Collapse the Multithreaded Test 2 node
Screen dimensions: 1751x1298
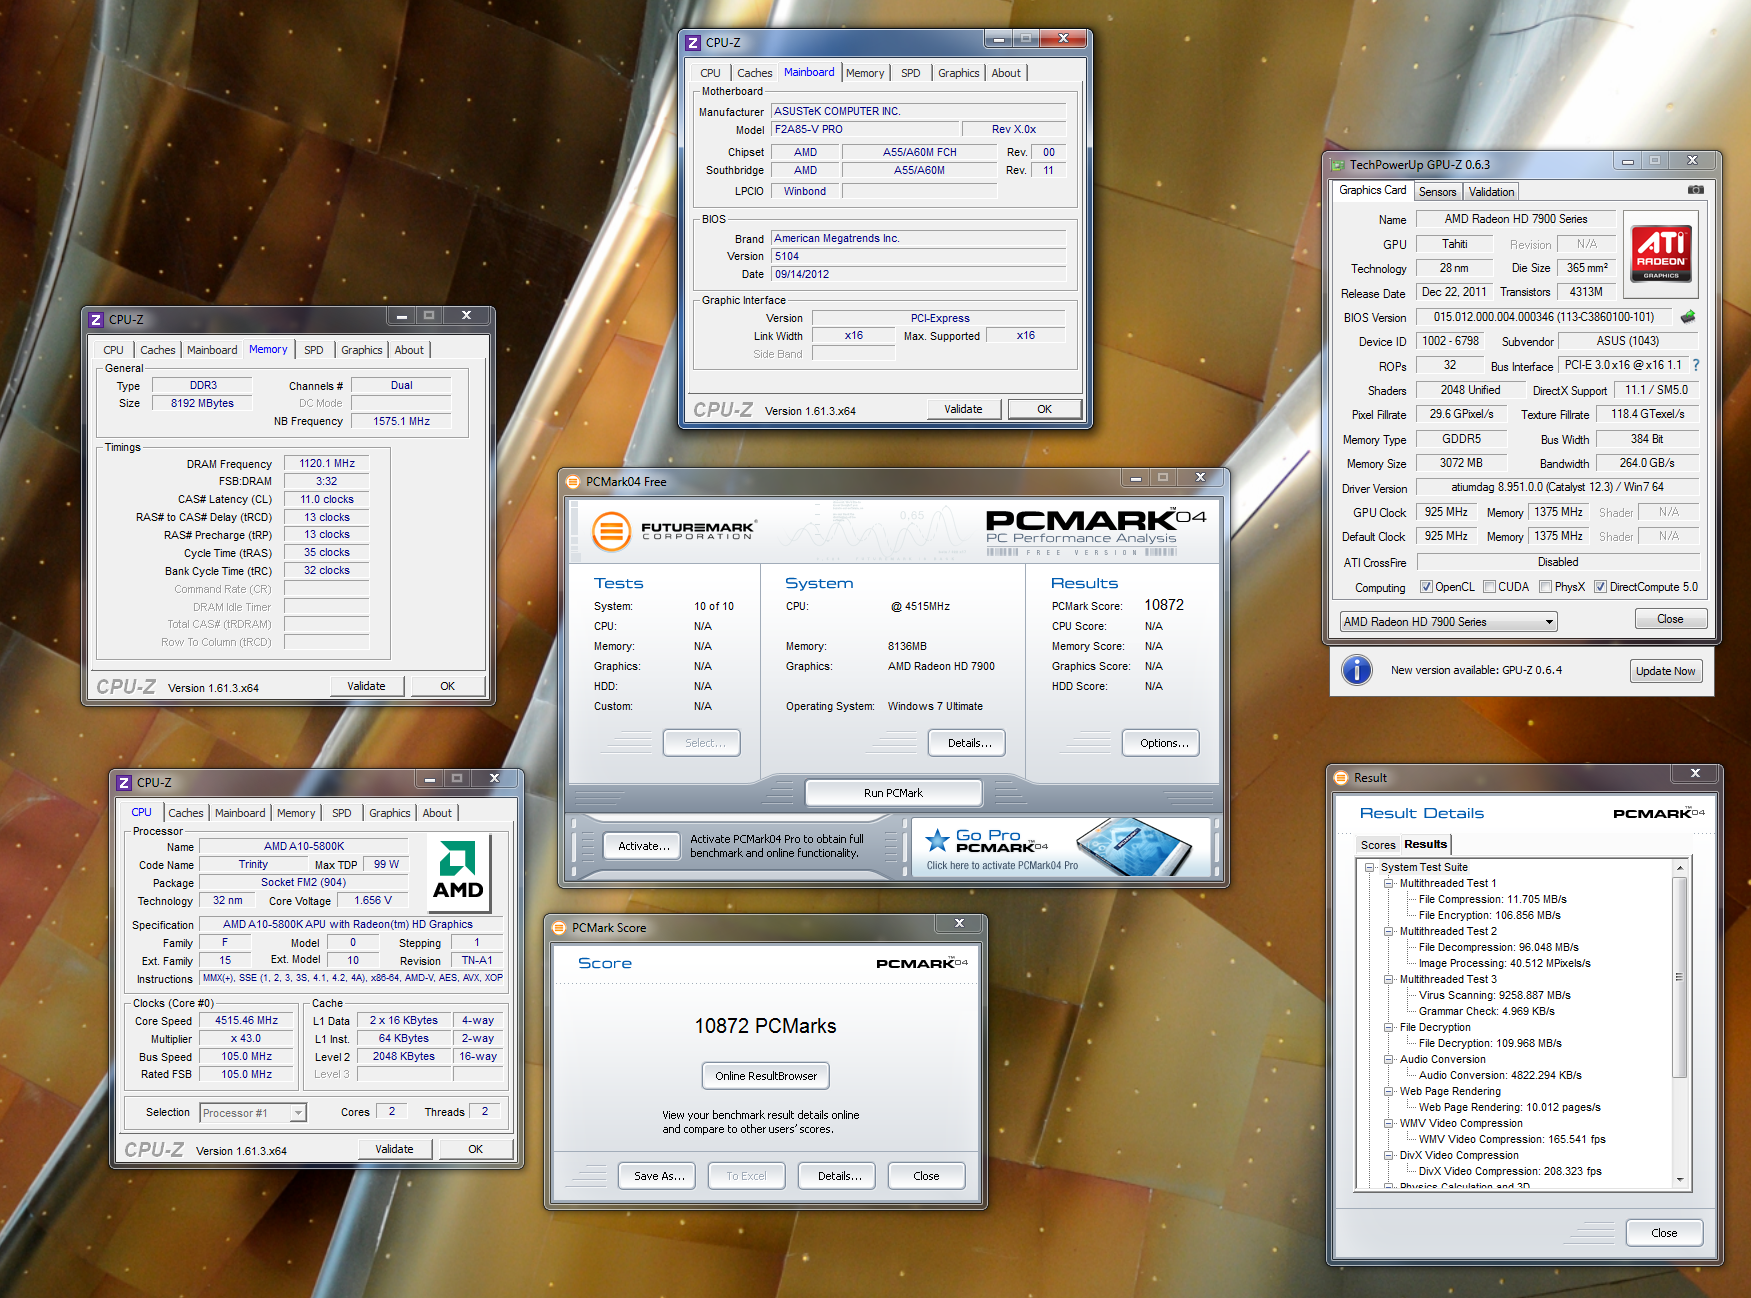click(x=1389, y=931)
